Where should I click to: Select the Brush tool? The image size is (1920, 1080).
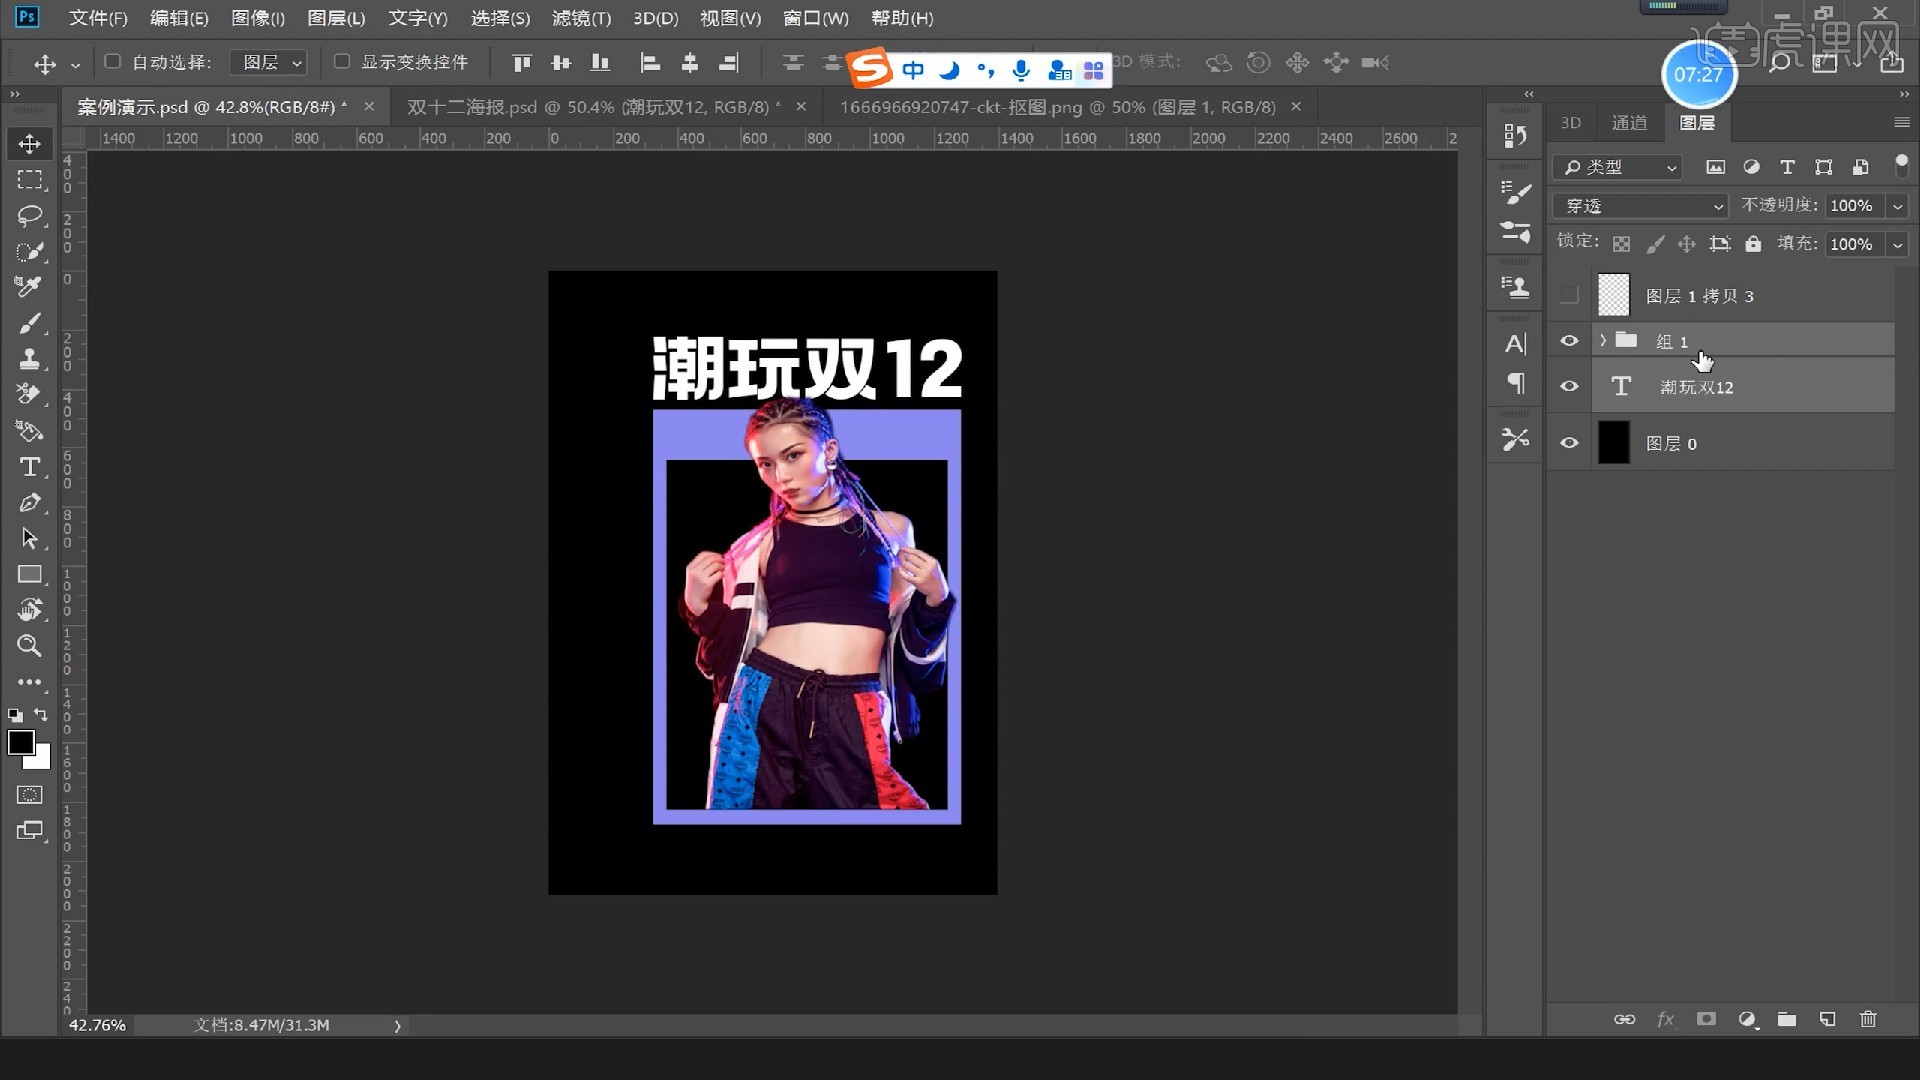pyautogui.click(x=29, y=323)
